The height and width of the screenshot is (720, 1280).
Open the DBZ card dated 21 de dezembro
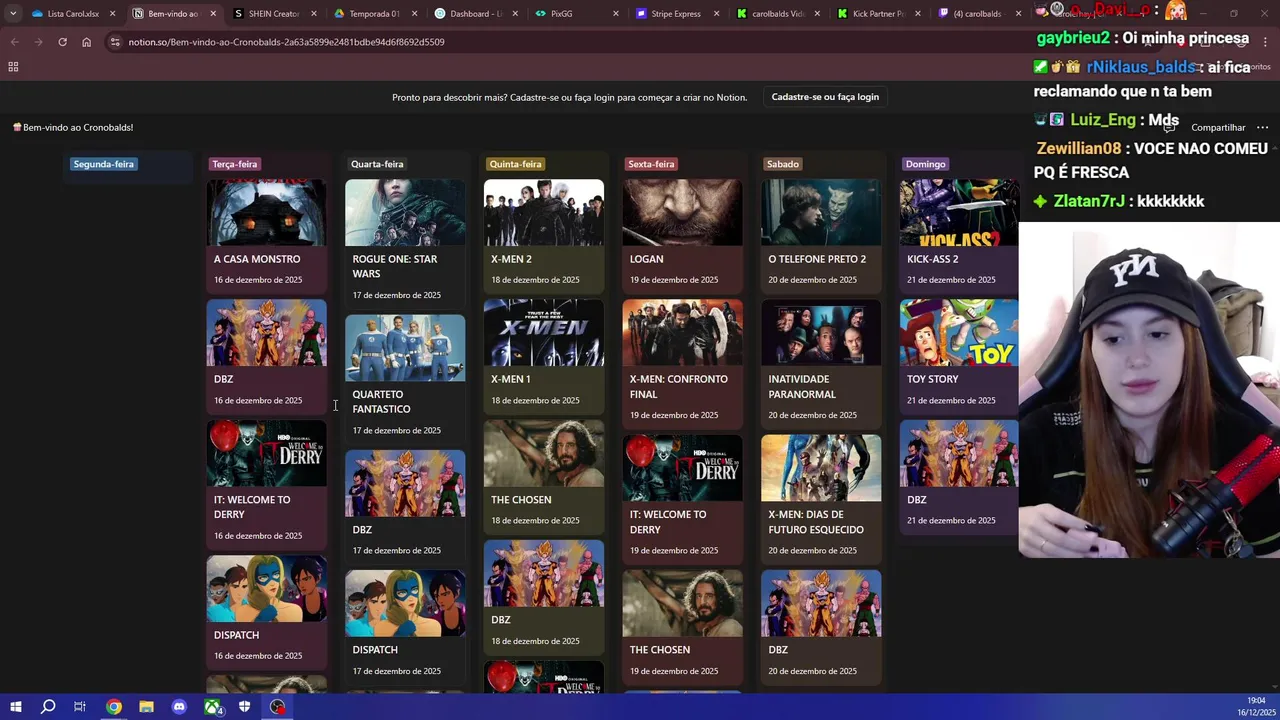click(958, 476)
